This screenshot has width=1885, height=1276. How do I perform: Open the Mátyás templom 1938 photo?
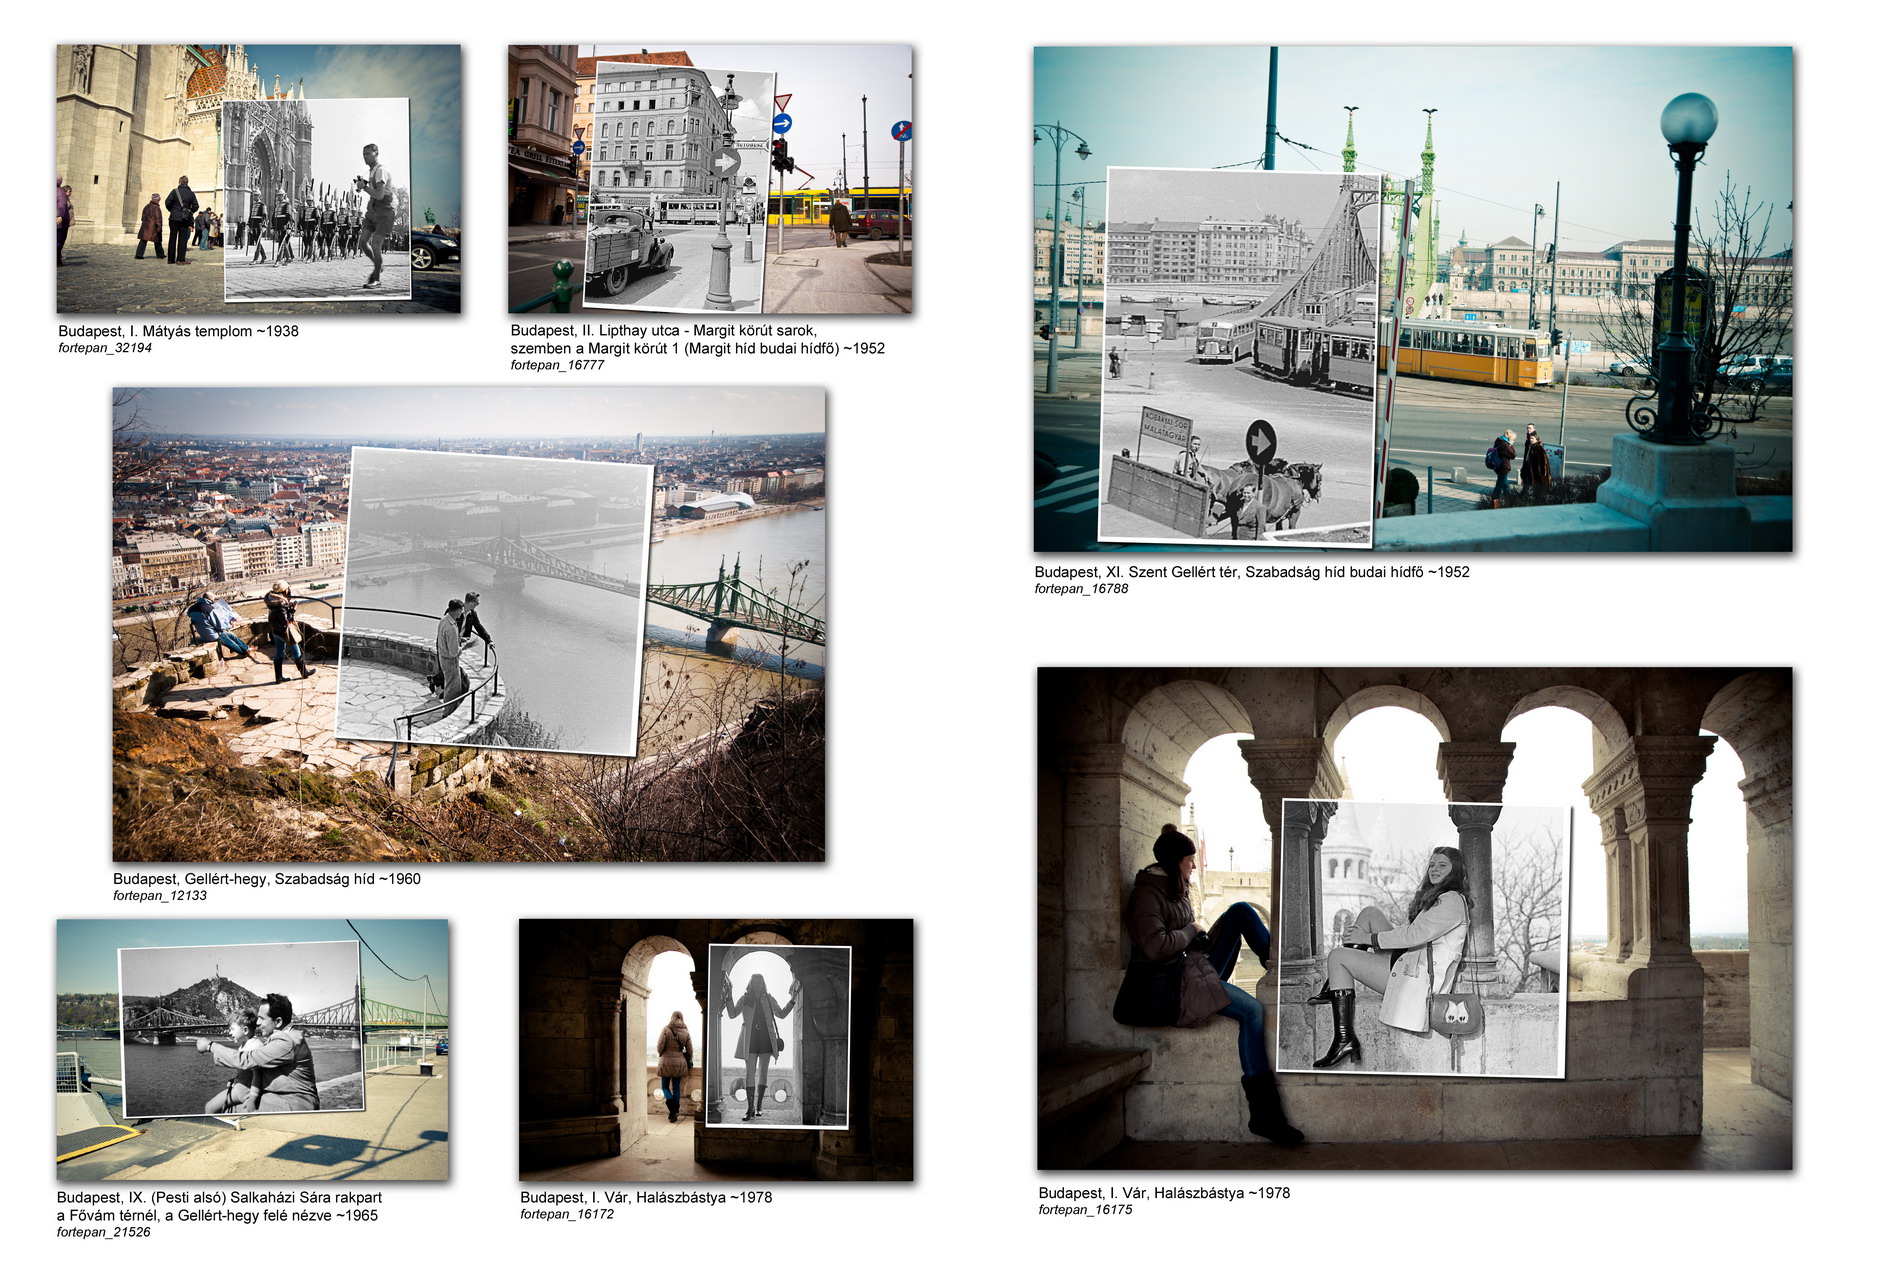[x=259, y=179]
